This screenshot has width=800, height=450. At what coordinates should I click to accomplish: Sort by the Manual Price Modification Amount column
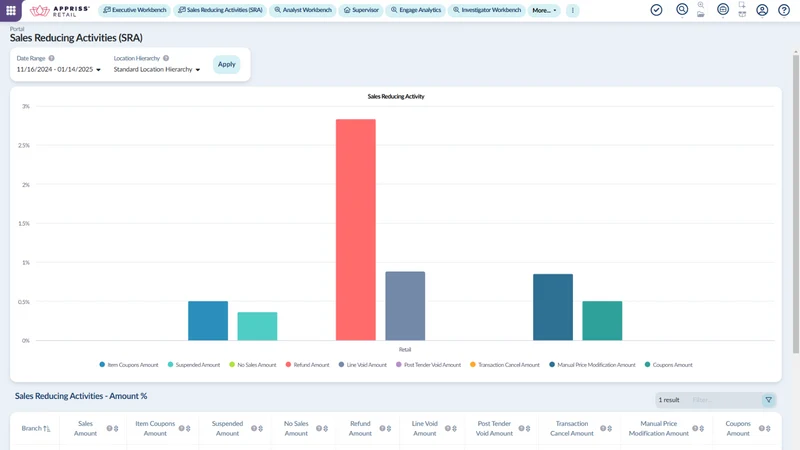point(702,429)
